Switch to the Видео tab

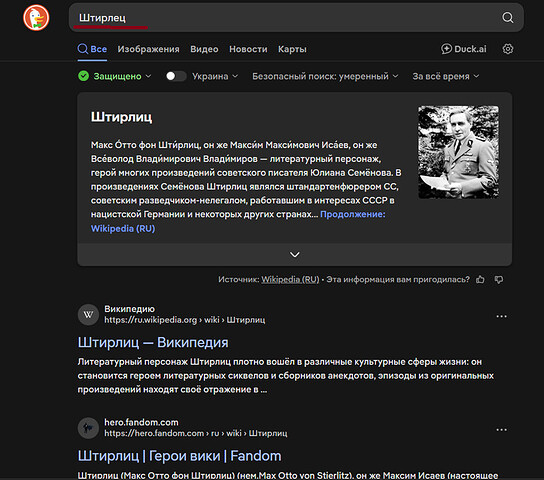204,49
